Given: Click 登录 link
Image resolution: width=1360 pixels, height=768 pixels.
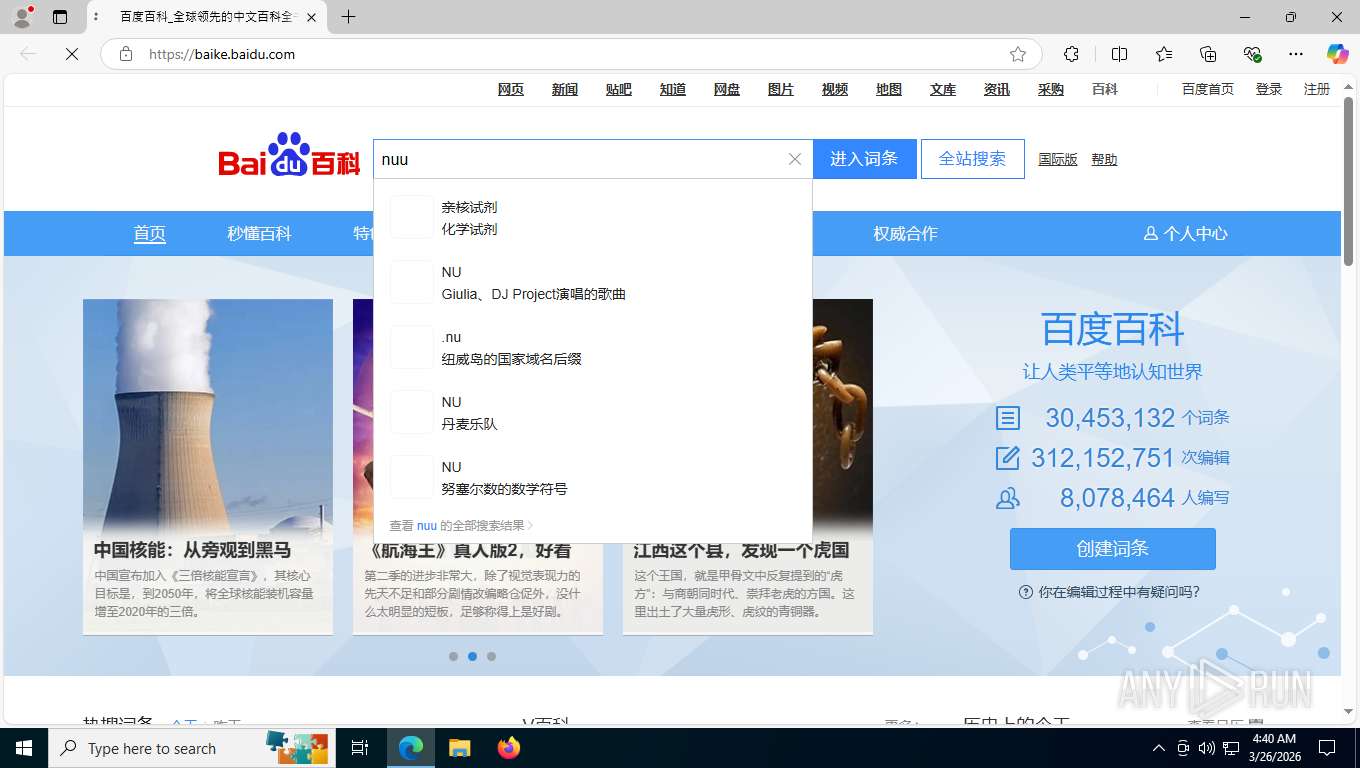Looking at the screenshot, I should click(1269, 89).
